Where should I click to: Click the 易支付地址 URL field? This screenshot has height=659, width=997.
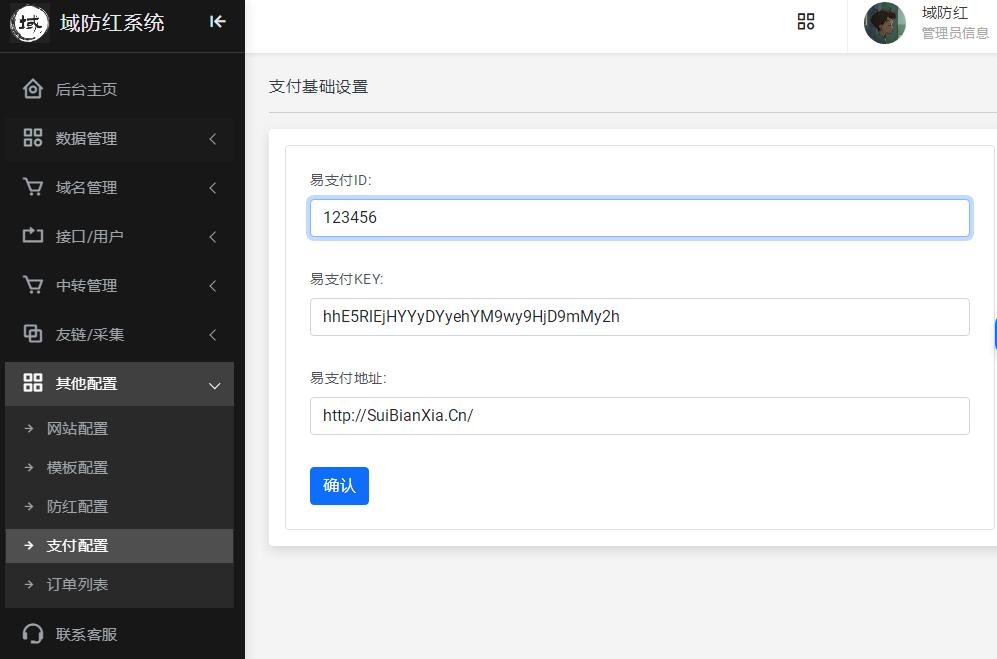coord(639,416)
